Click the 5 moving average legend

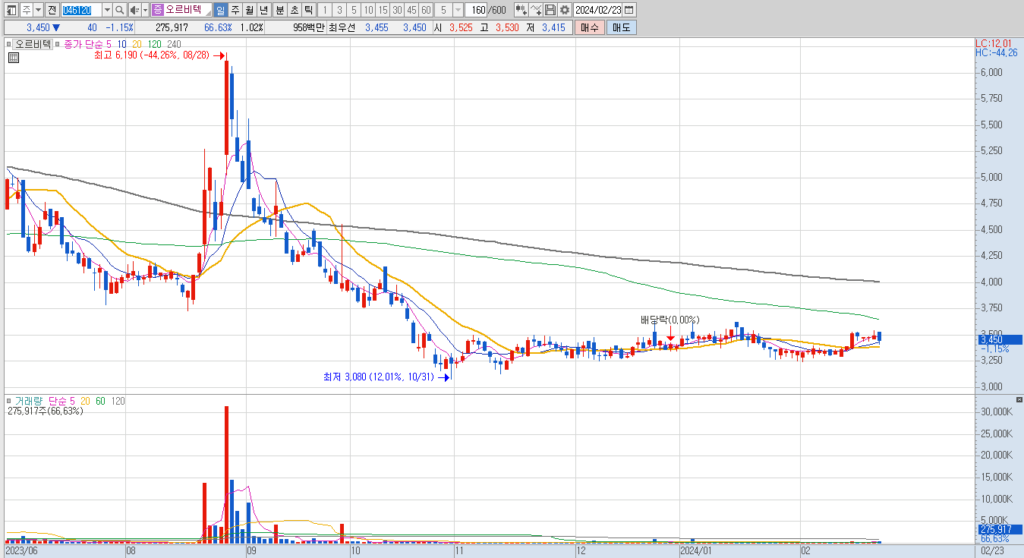coord(108,44)
